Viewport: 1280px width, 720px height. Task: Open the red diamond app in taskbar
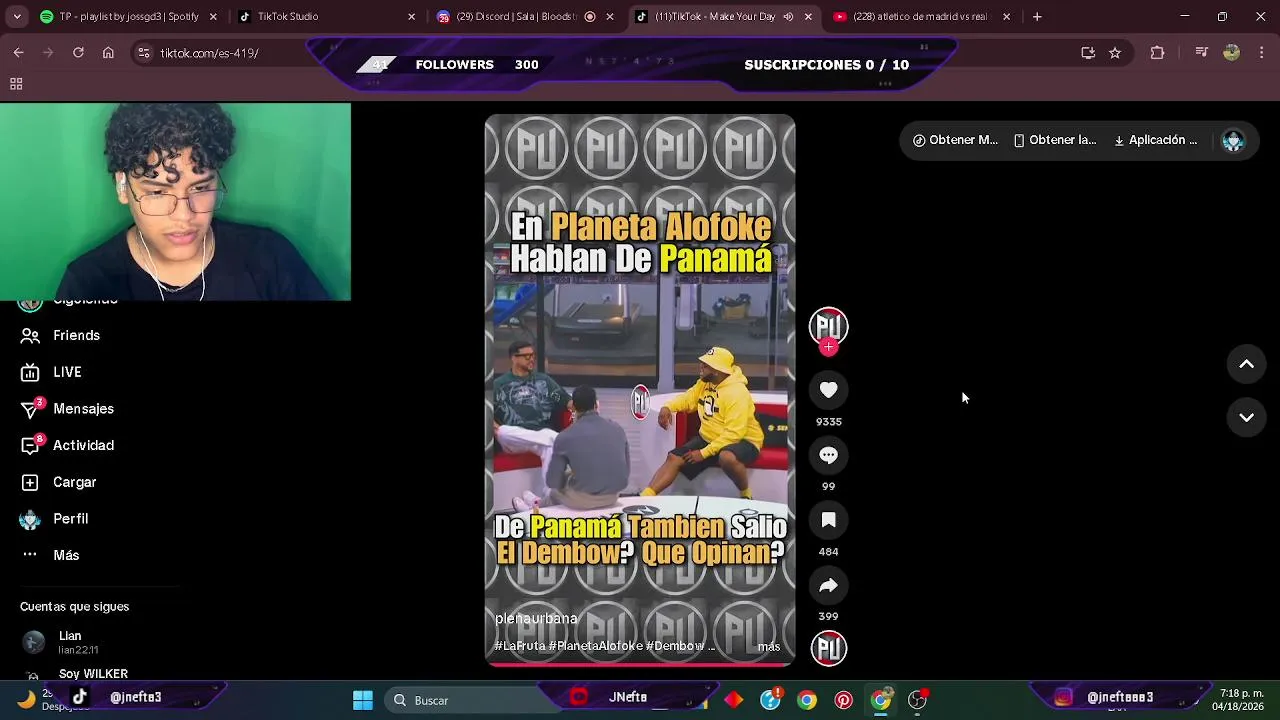coord(734,700)
